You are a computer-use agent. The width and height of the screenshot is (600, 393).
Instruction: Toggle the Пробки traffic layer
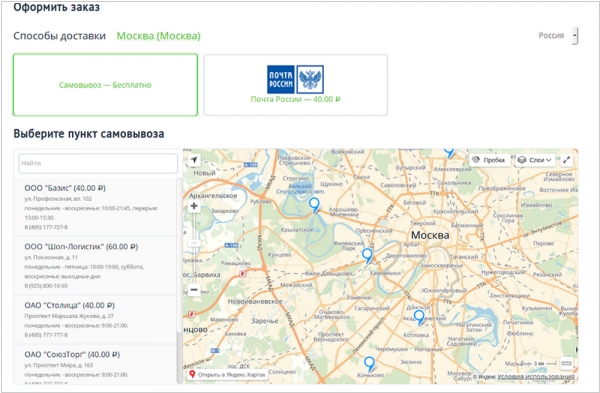tap(489, 160)
